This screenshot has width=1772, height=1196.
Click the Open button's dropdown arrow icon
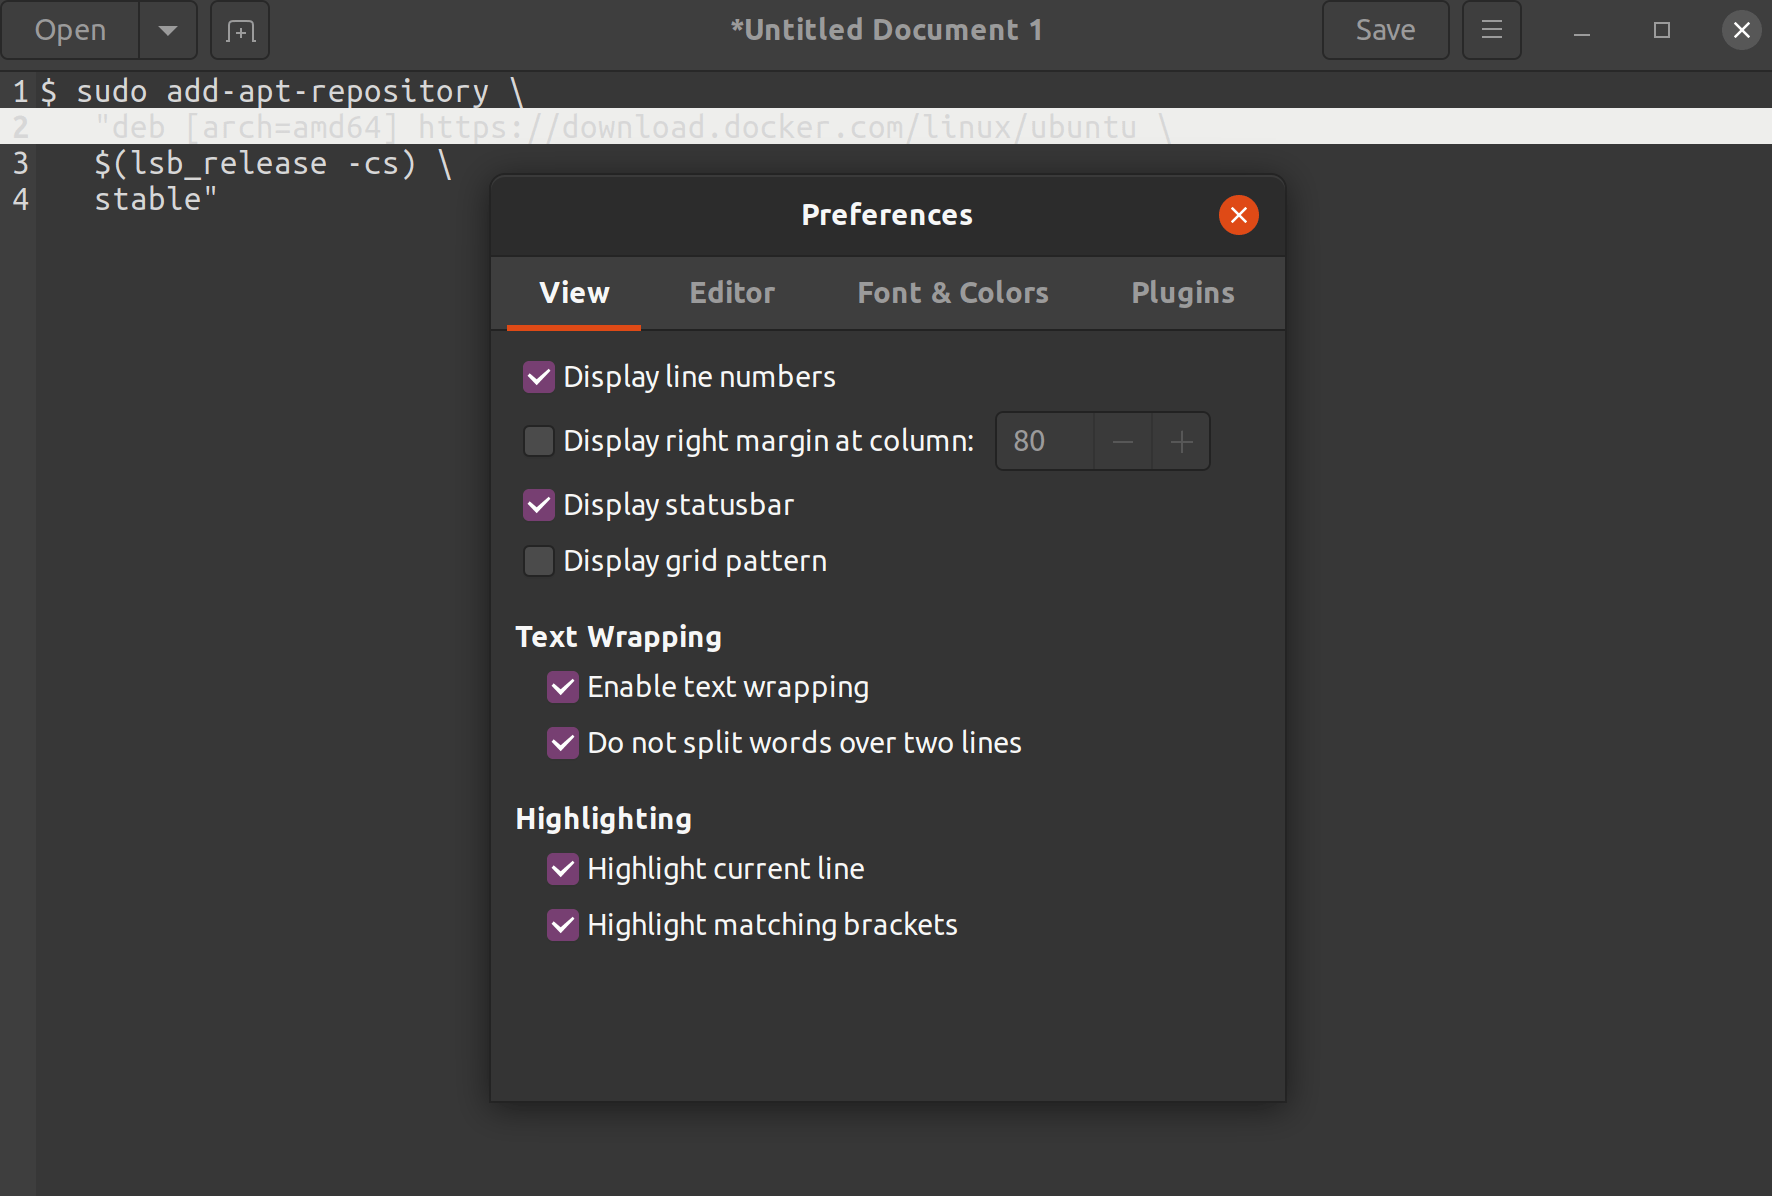click(167, 30)
